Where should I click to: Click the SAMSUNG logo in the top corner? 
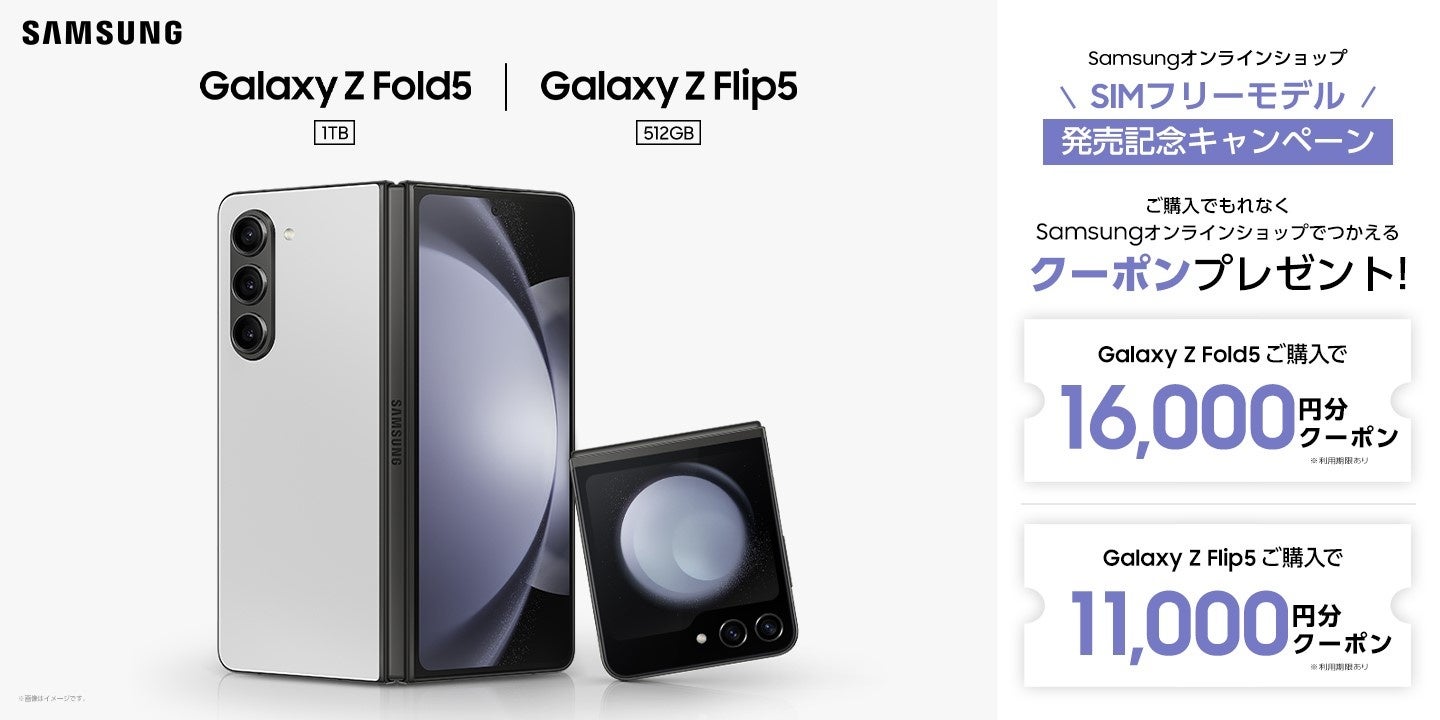(102, 33)
